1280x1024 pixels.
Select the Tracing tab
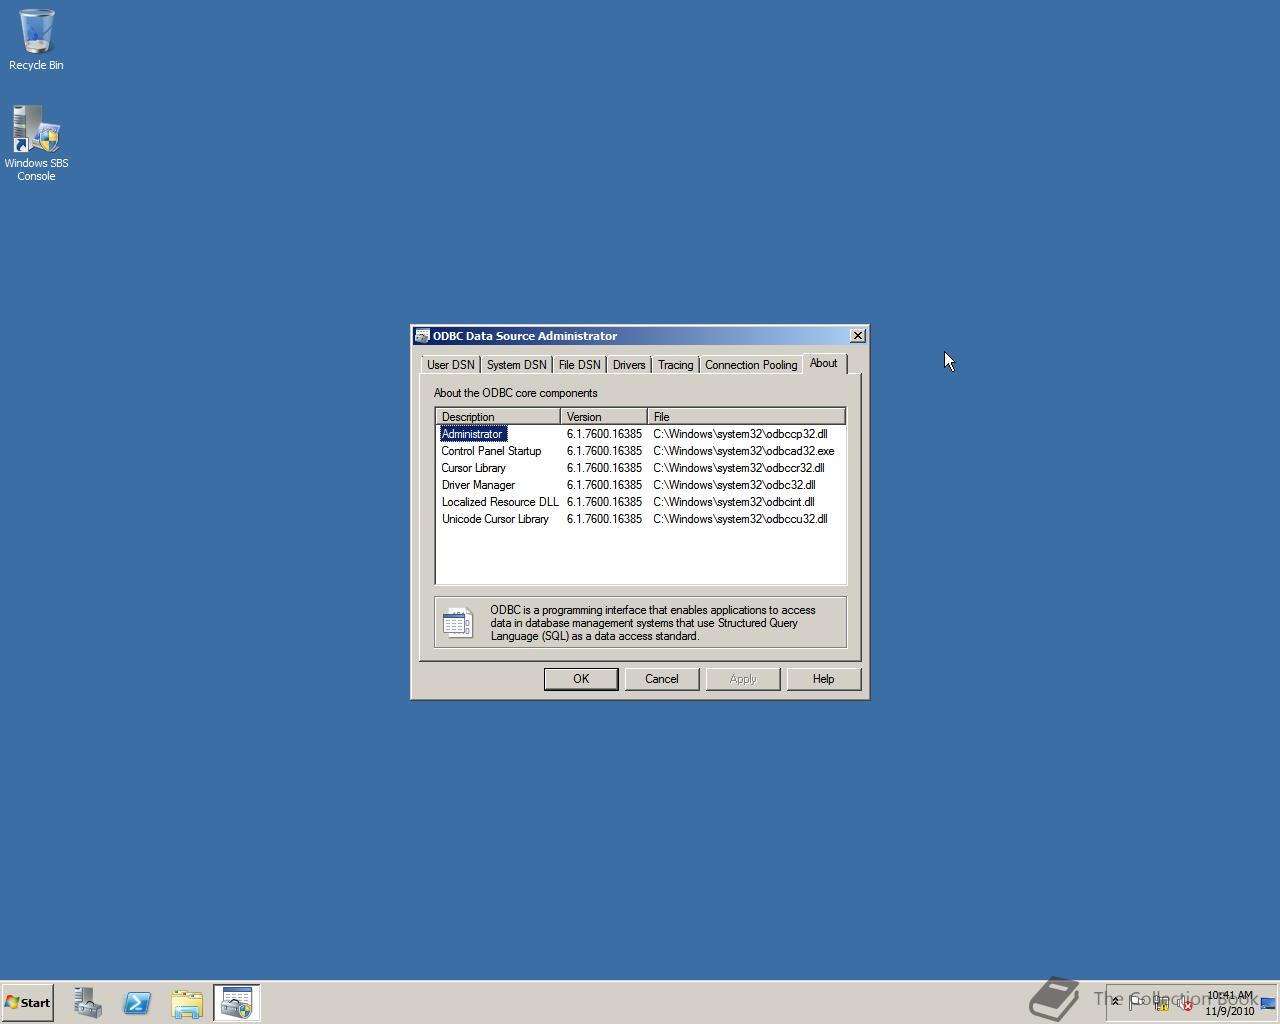pyautogui.click(x=675, y=365)
